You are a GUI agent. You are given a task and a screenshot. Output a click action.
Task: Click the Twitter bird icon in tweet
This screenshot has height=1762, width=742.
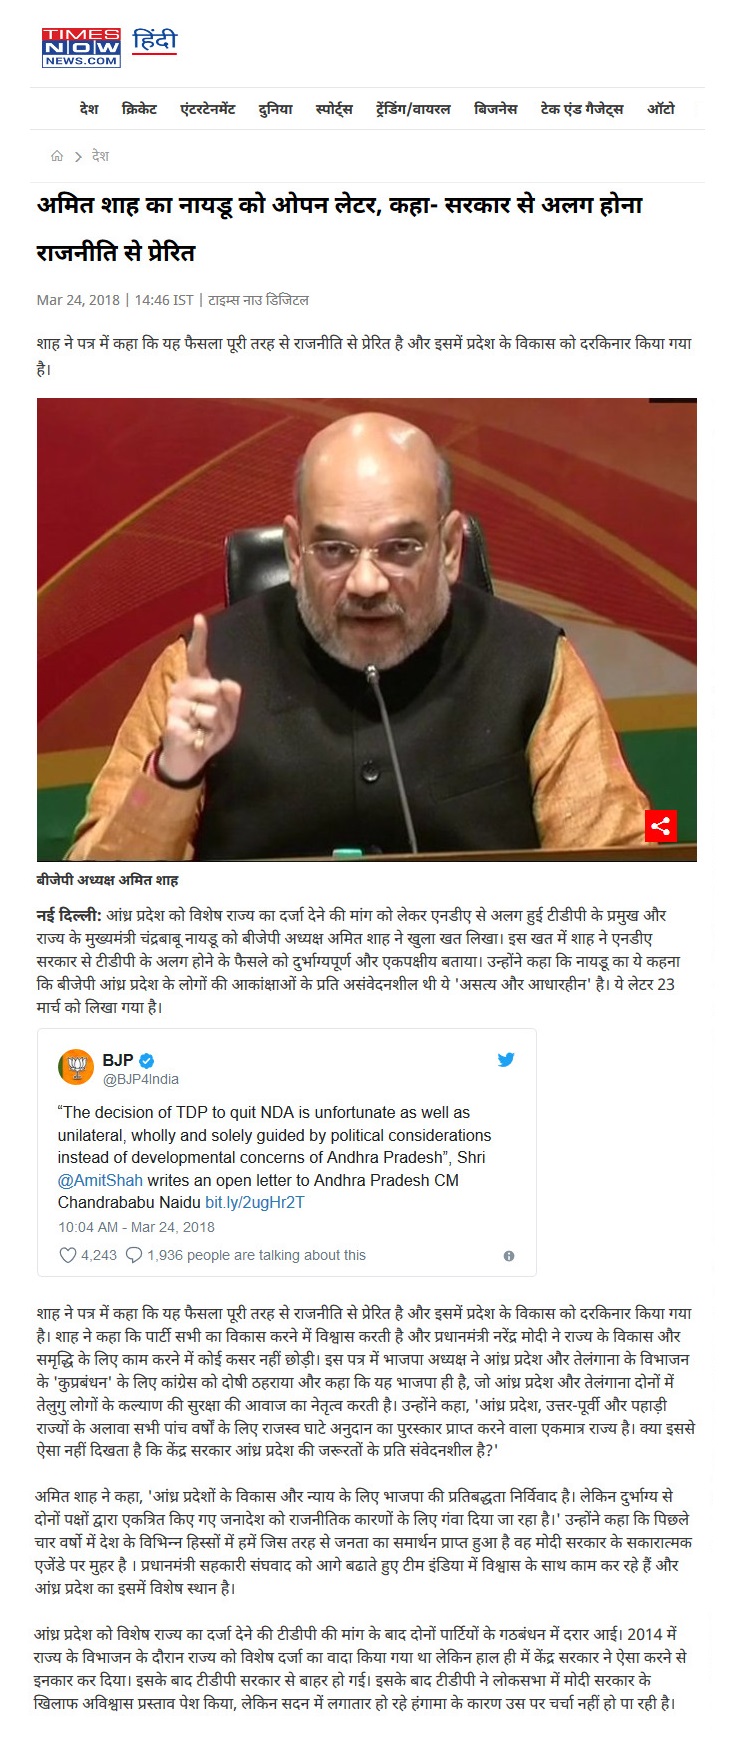(x=506, y=1060)
